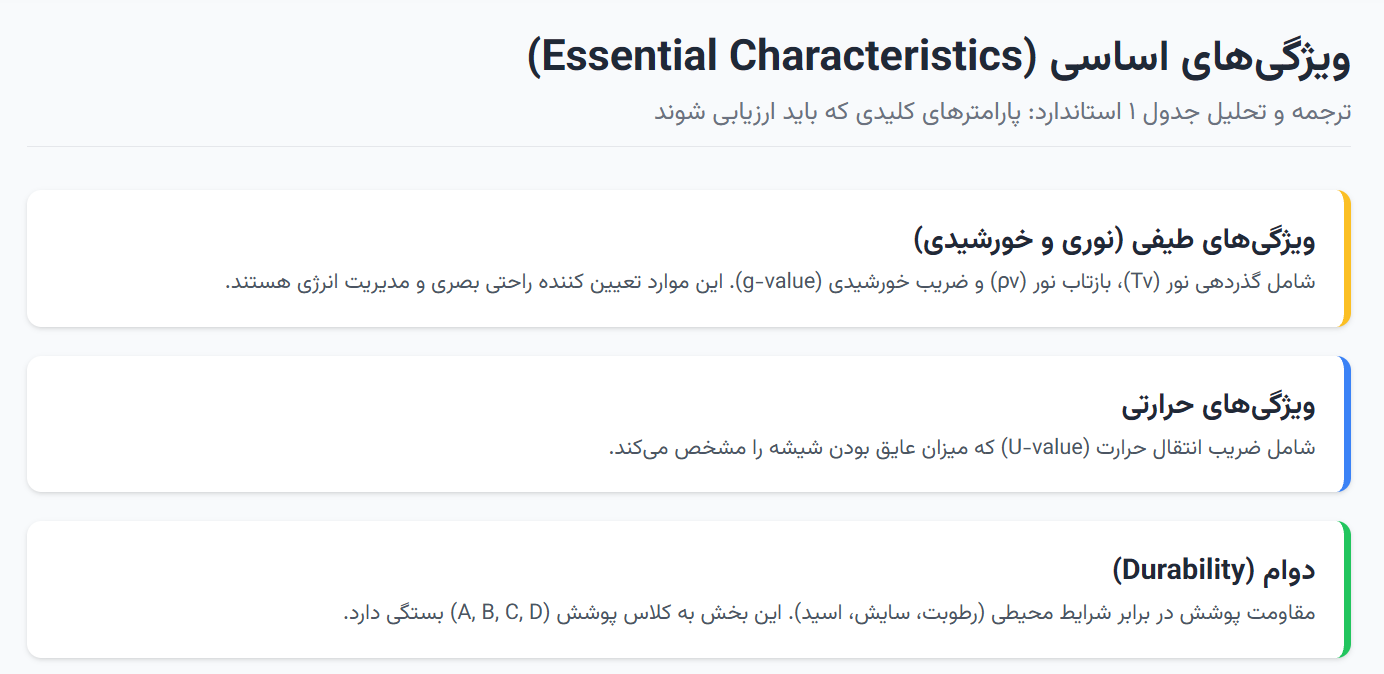This screenshot has width=1384, height=674.
Task: Click the blue accent bar on the thermal card
Action: point(1347,423)
